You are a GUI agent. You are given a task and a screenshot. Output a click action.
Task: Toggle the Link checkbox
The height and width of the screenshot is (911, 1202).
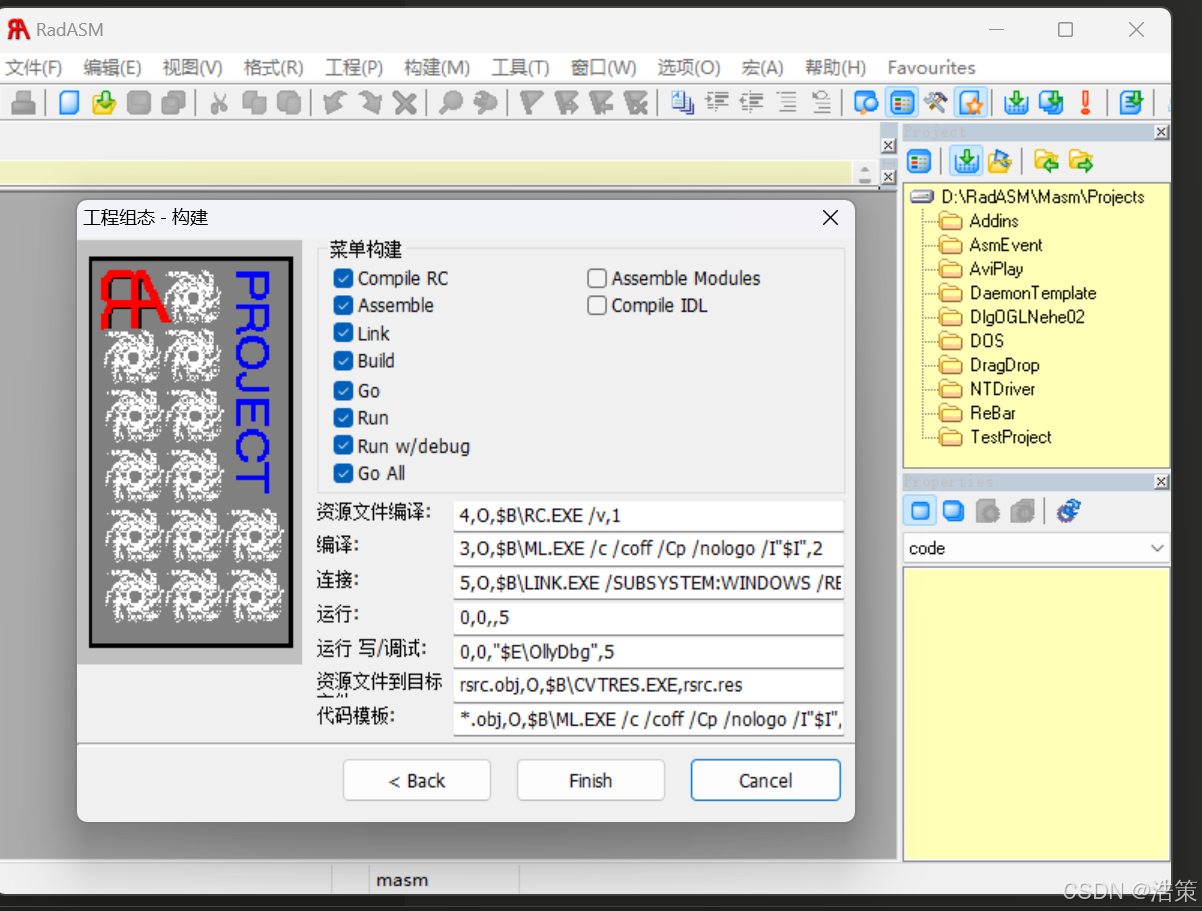coord(343,333)
